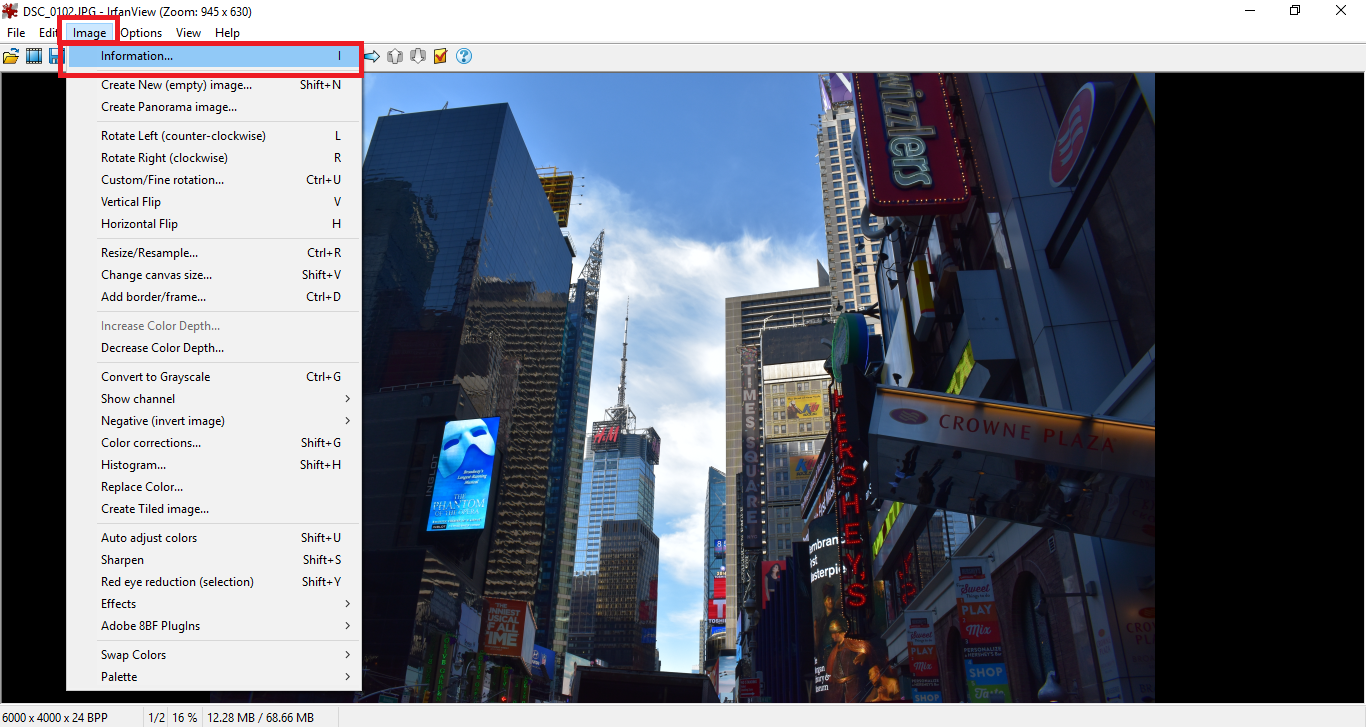Apply Vertical Flip
Screen dimensions: 1366x727
213,202
